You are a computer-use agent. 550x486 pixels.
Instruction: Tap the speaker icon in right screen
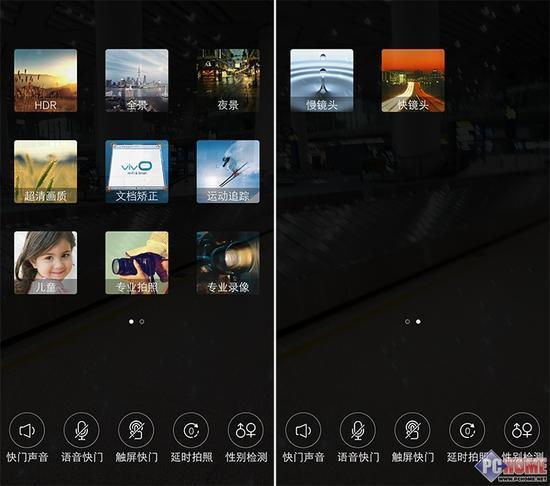[303, 431]
